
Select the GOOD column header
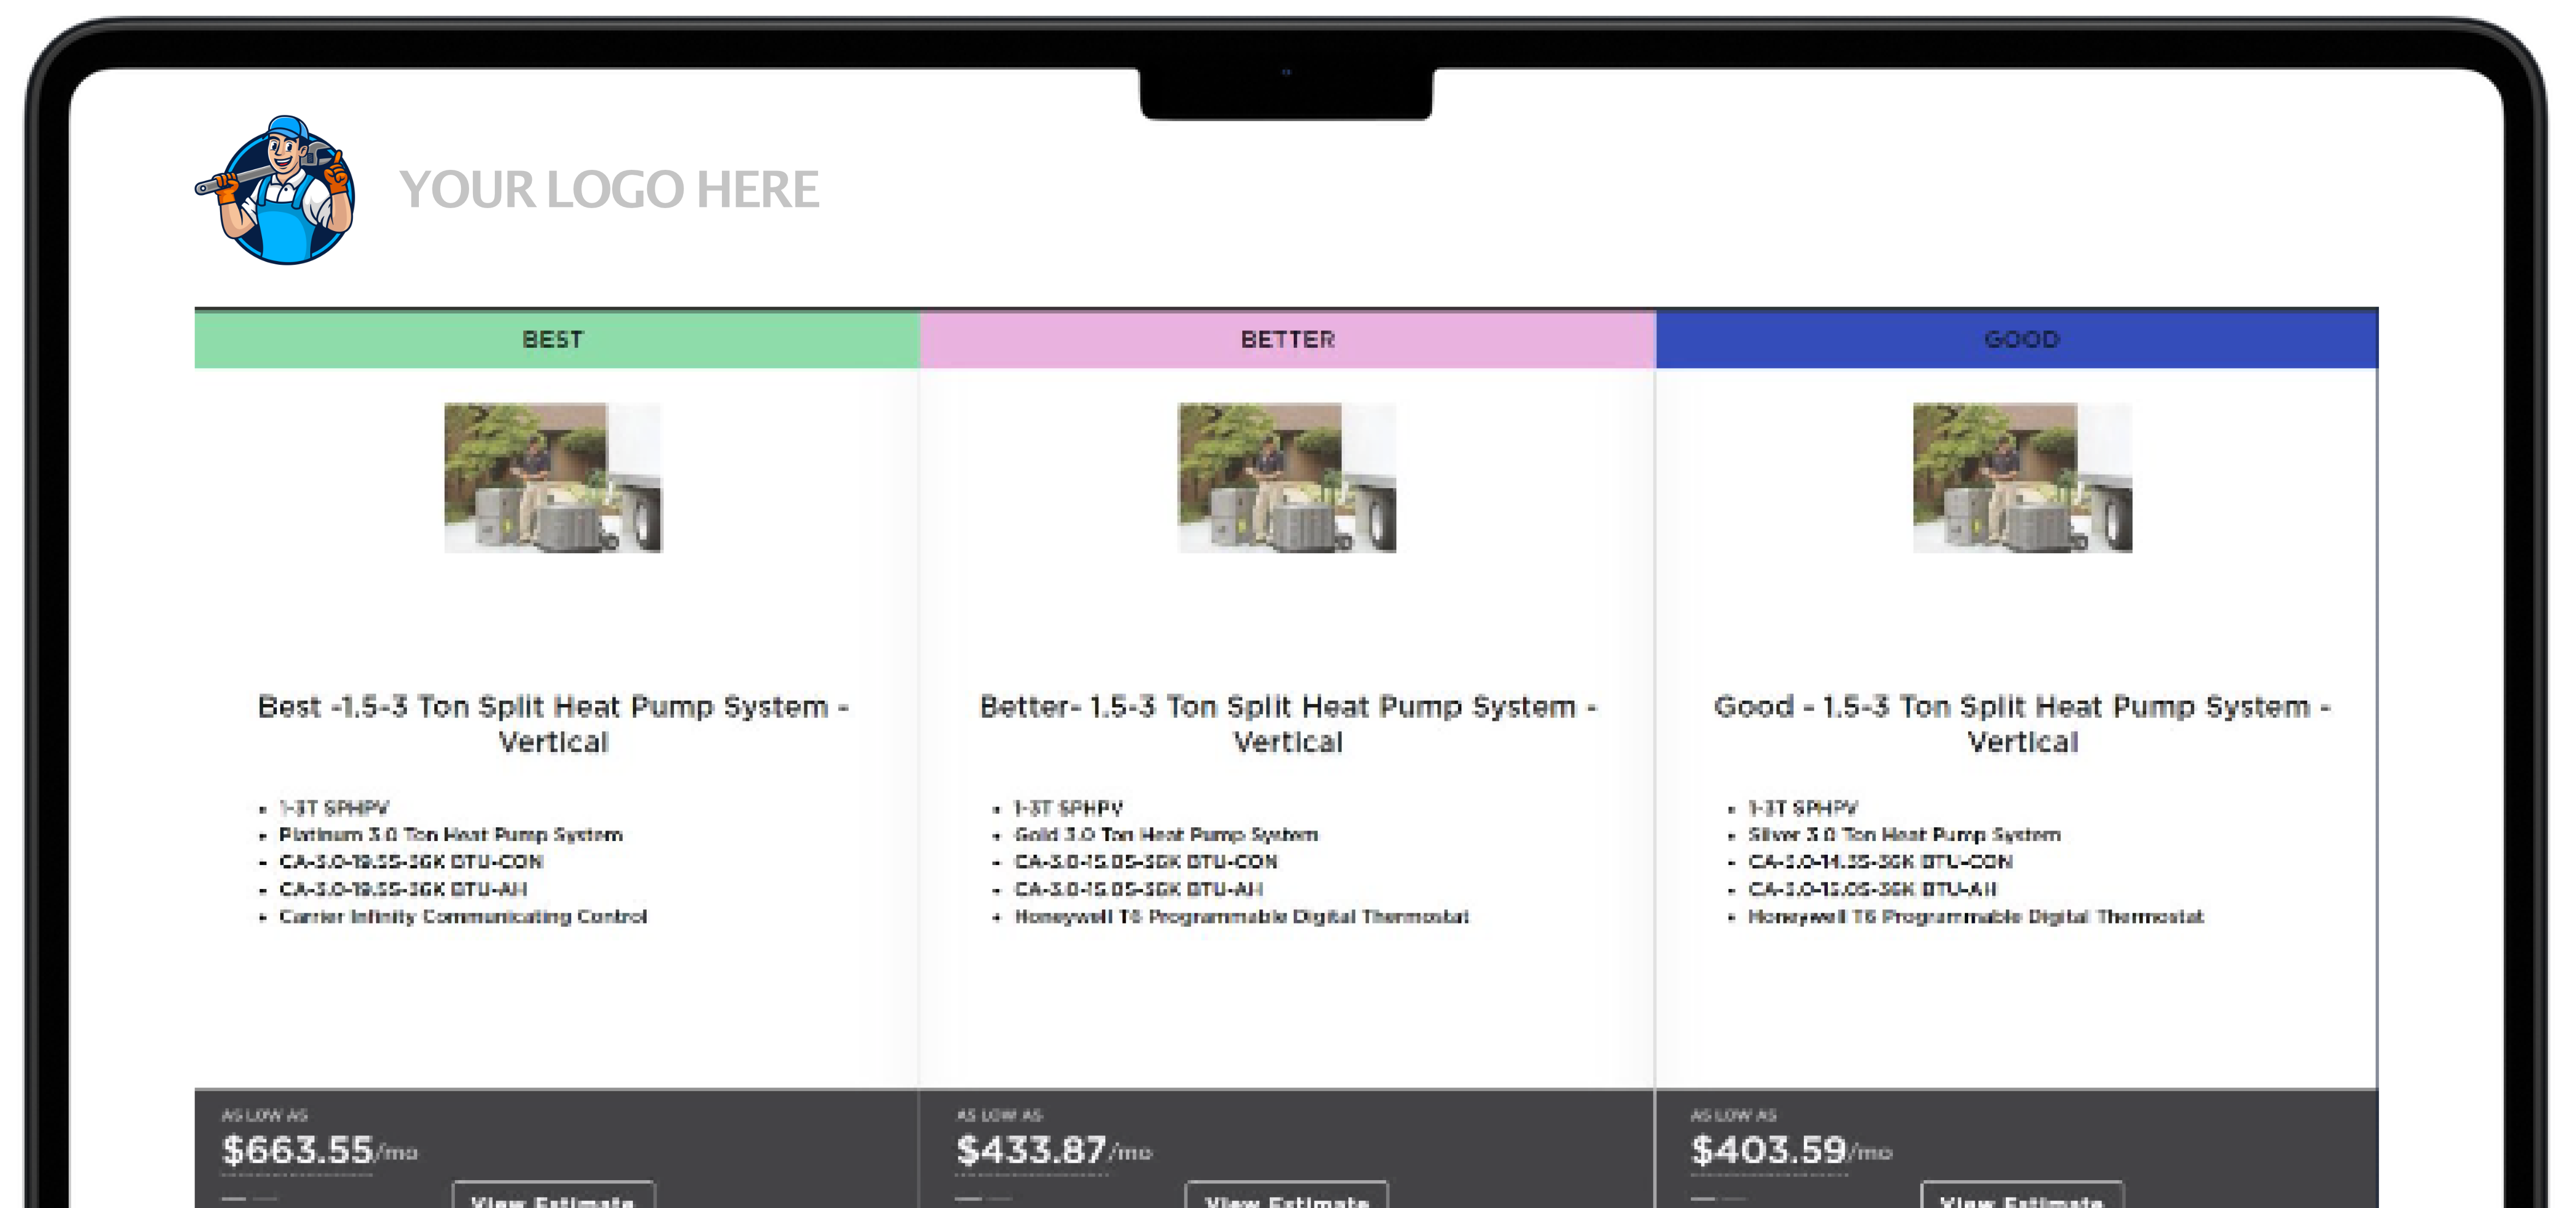point(2017,340)
